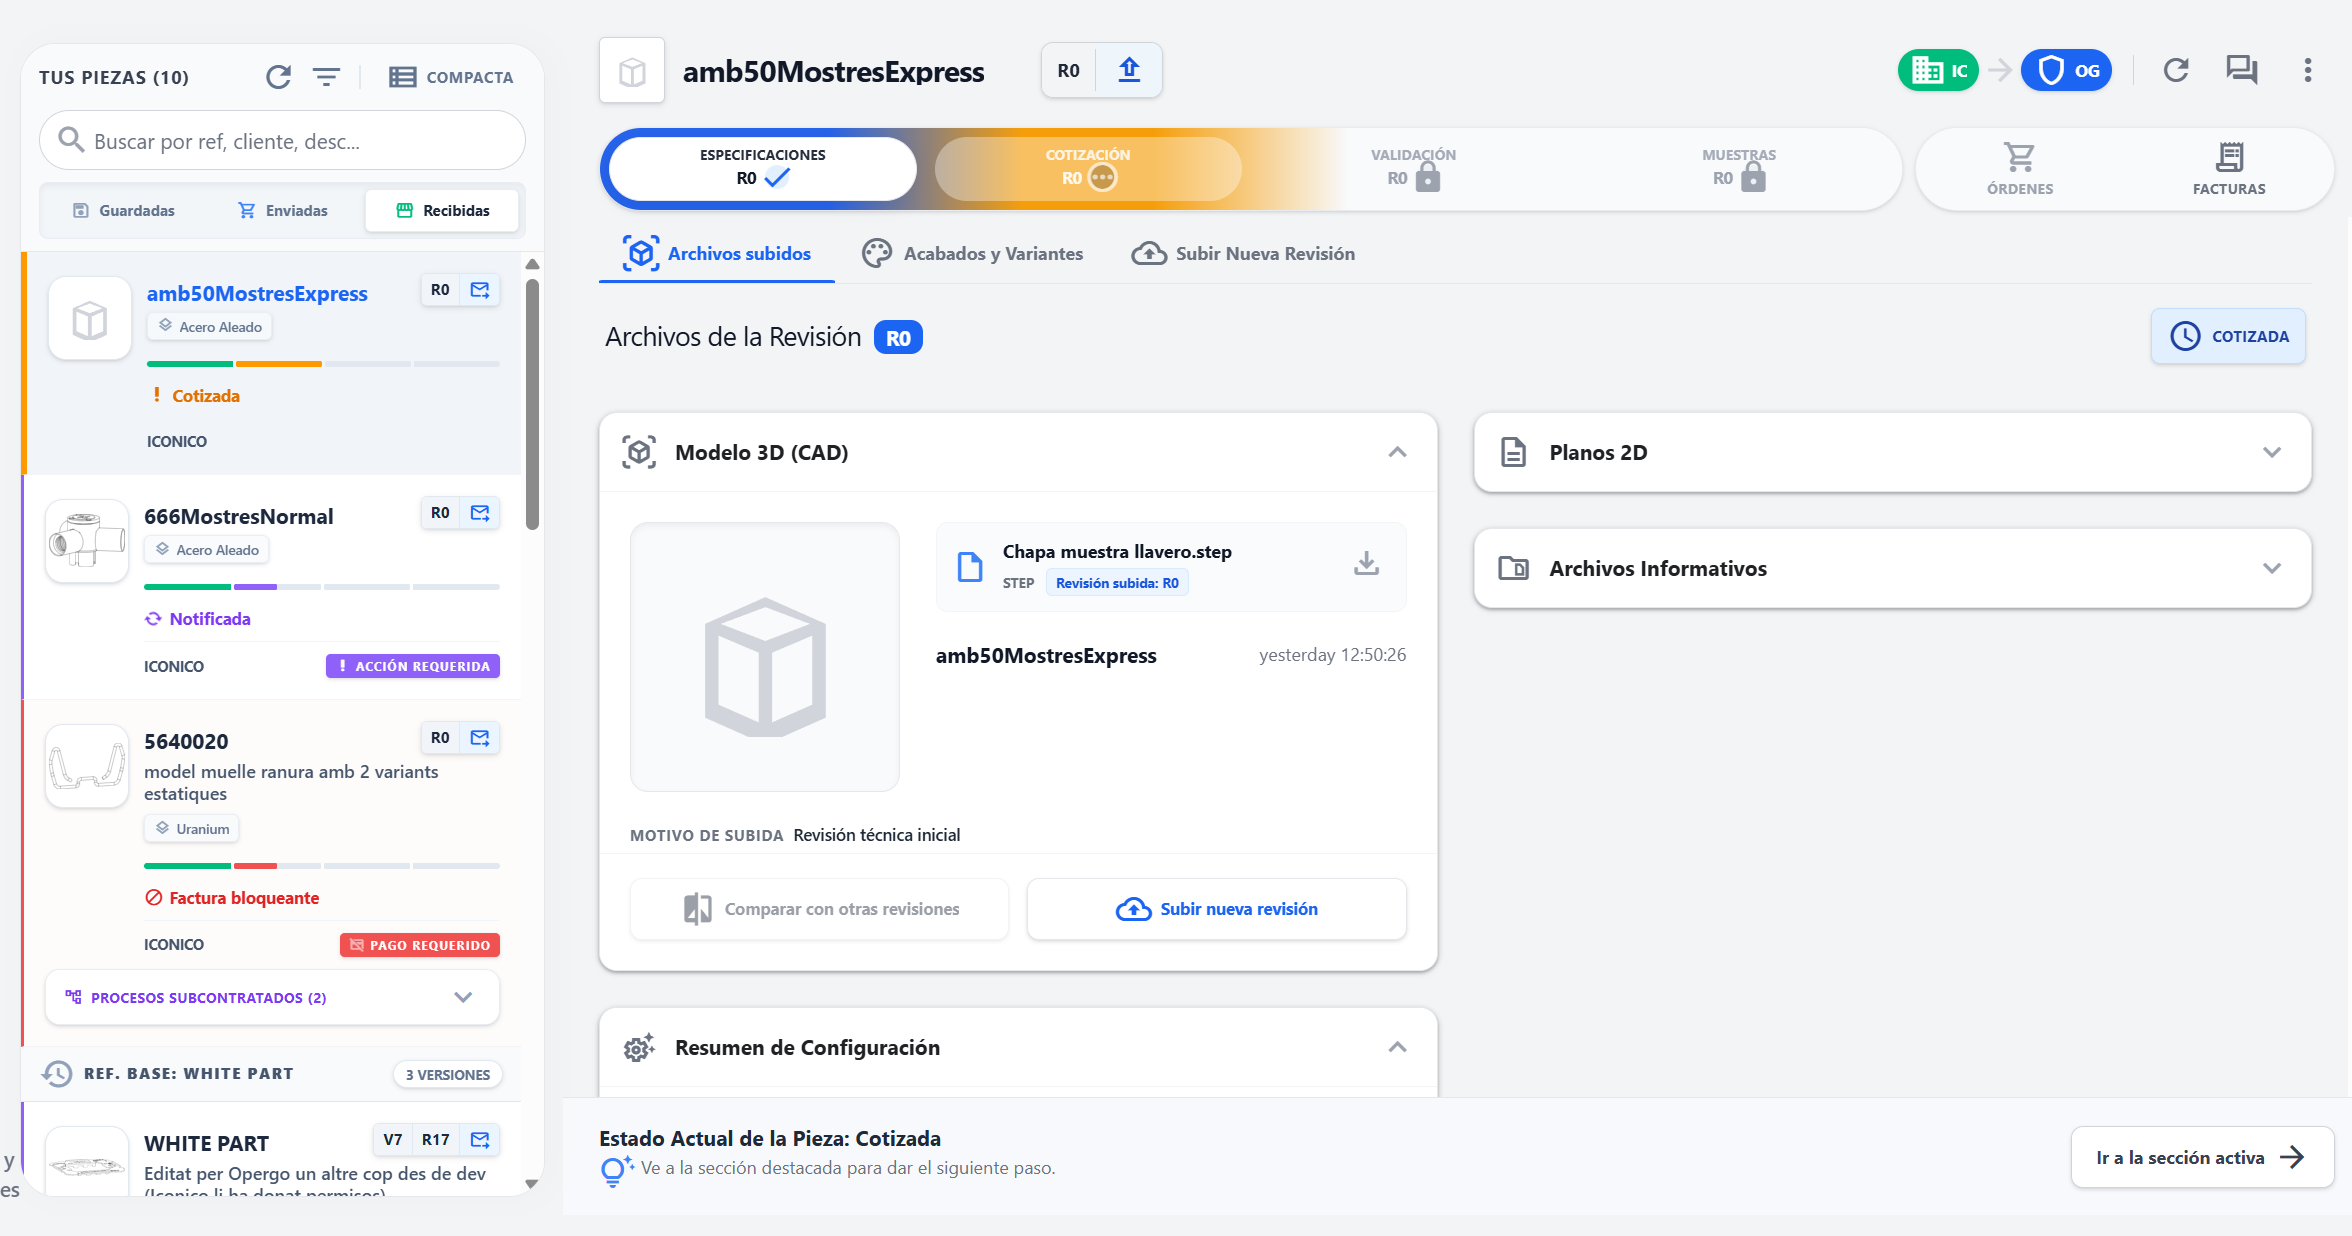Click the Cotizada status button
Screen dimensions: 2352x1236
[2228, 336]
